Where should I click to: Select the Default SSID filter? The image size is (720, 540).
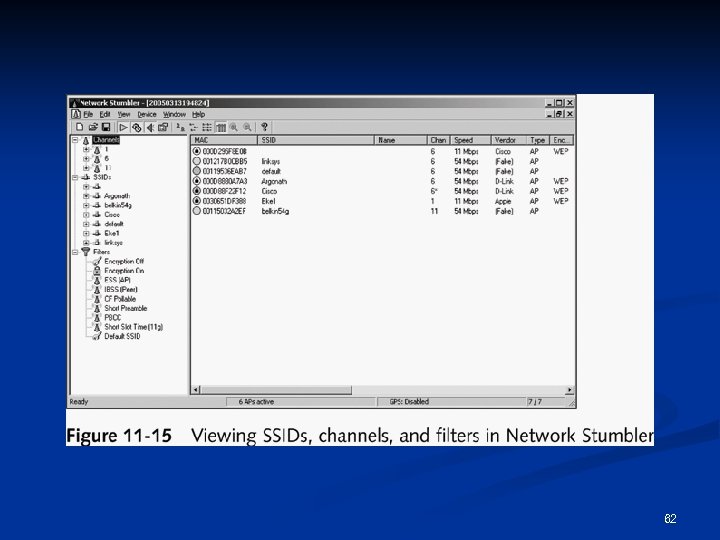122,336
